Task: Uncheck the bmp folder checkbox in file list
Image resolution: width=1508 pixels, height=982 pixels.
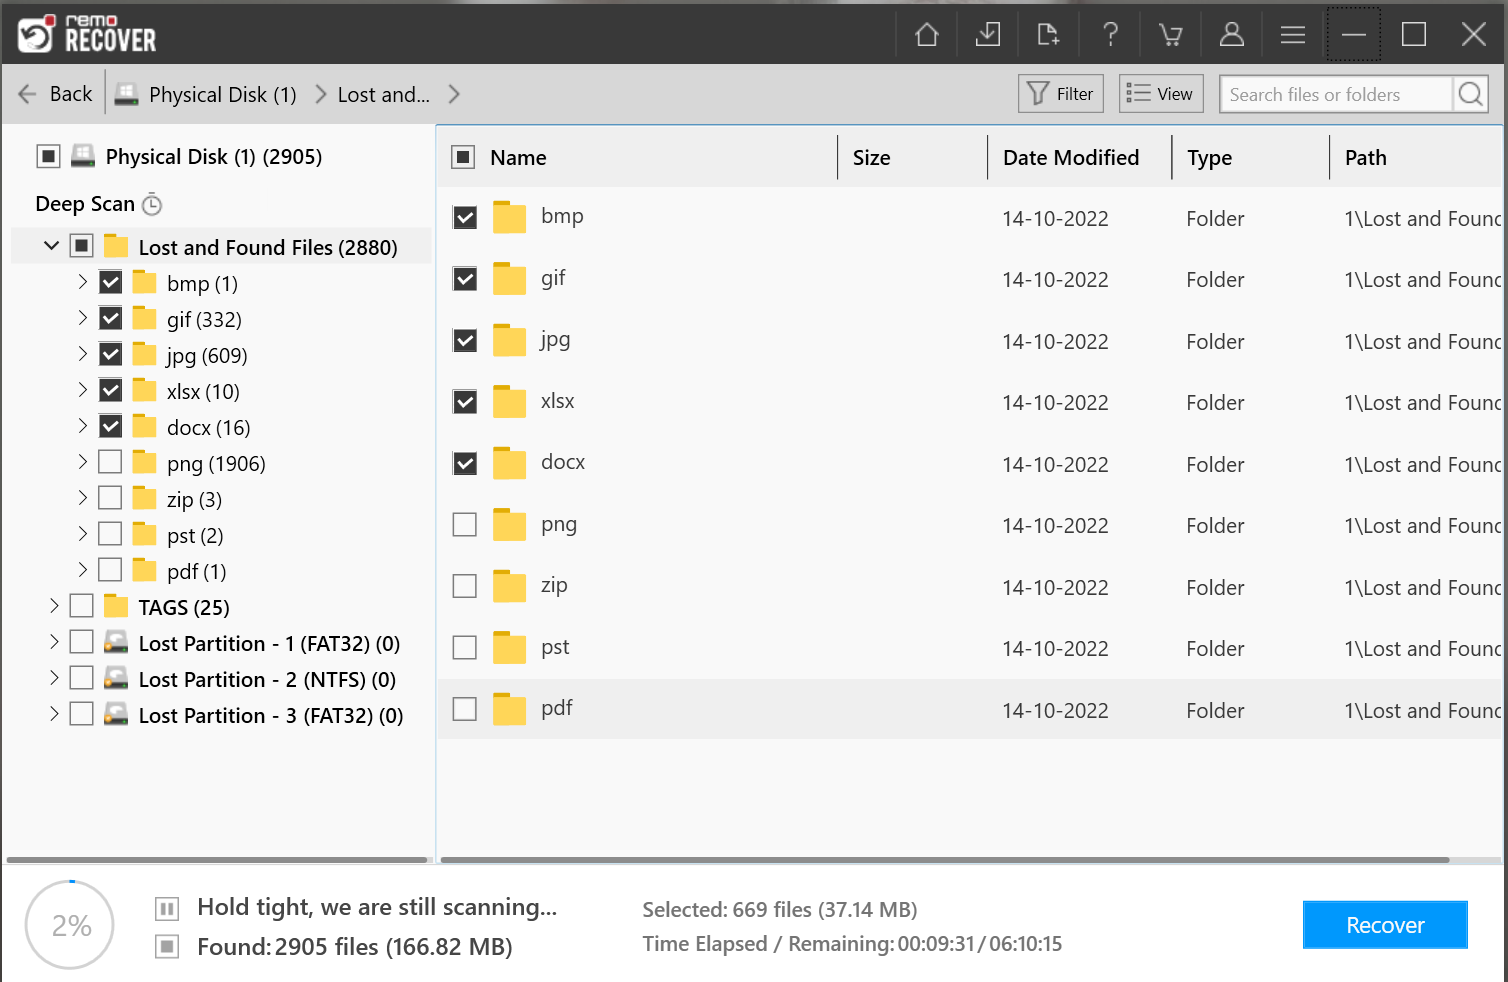Action: pos(465,217)
